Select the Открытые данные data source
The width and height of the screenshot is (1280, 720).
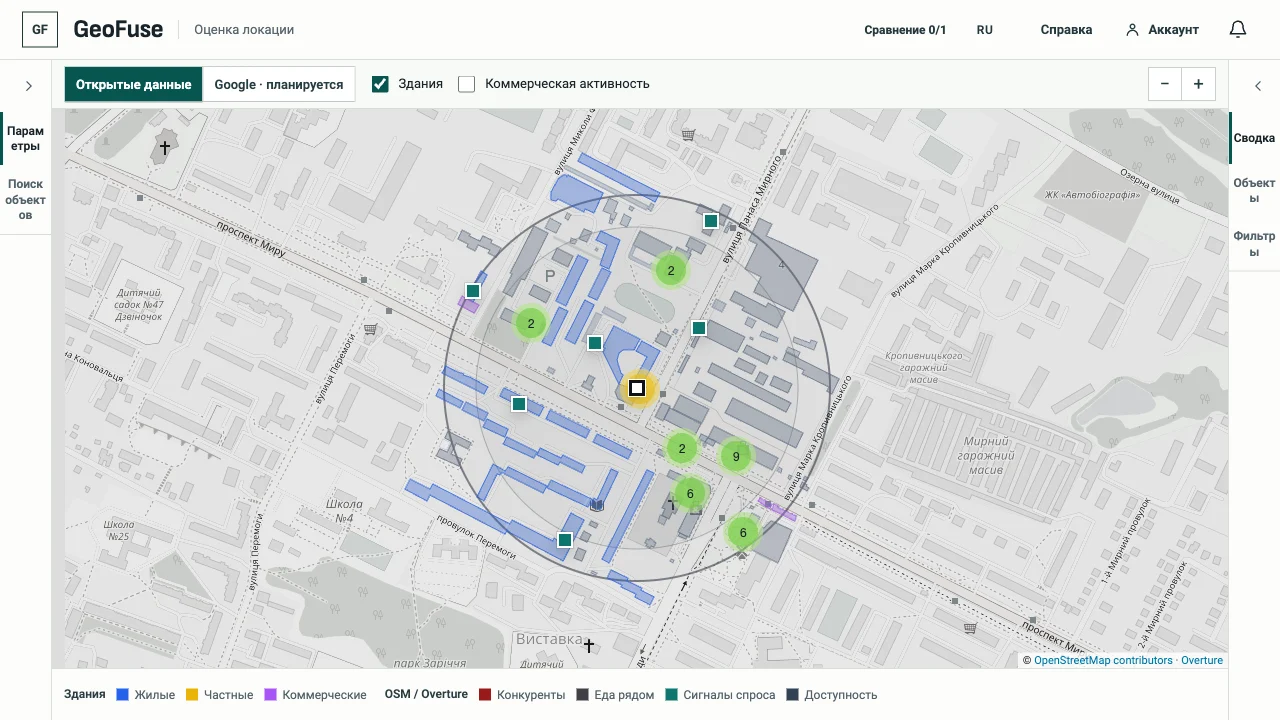134,85
